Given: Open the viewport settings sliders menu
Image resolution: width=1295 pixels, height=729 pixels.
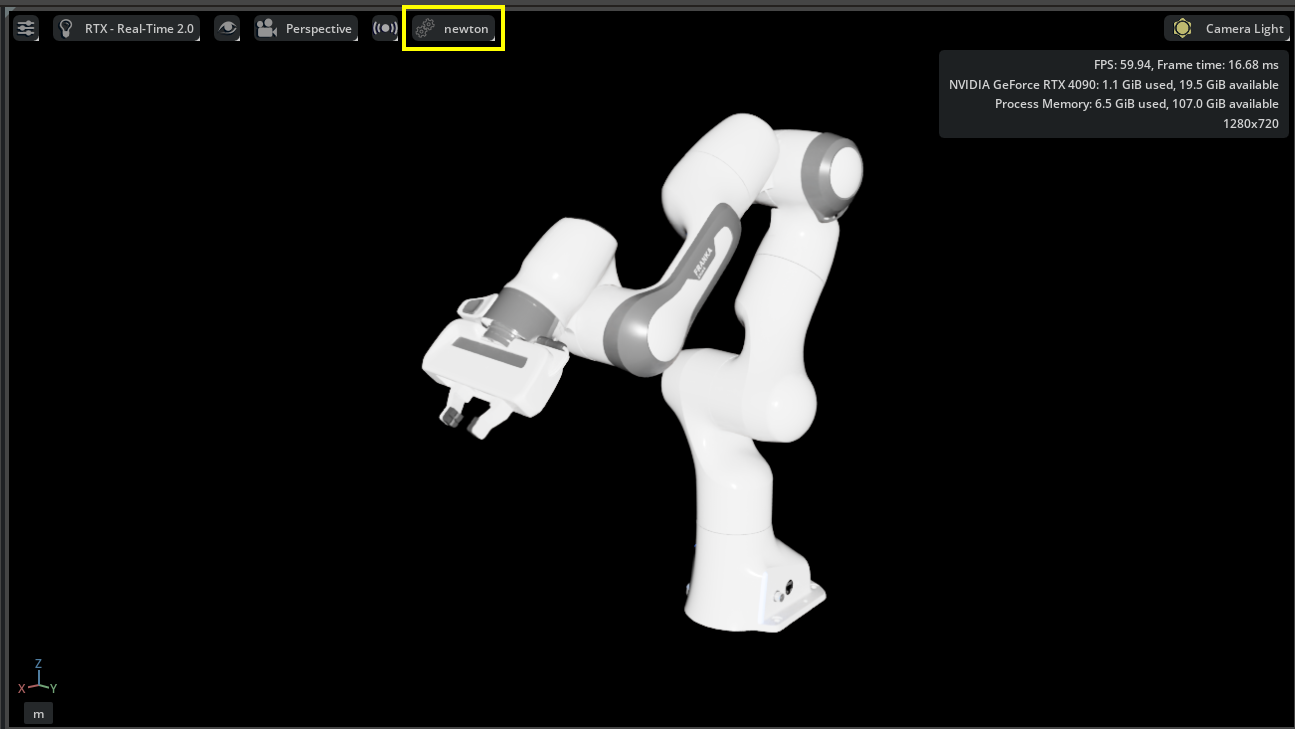Looking at the screenshot, I should click(x=26, y=29).
